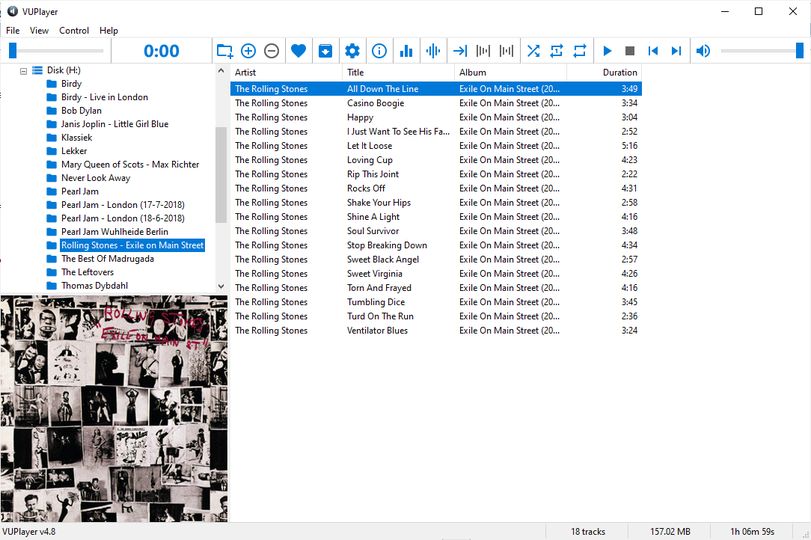Select the Let It Loose track

point(436,146)
